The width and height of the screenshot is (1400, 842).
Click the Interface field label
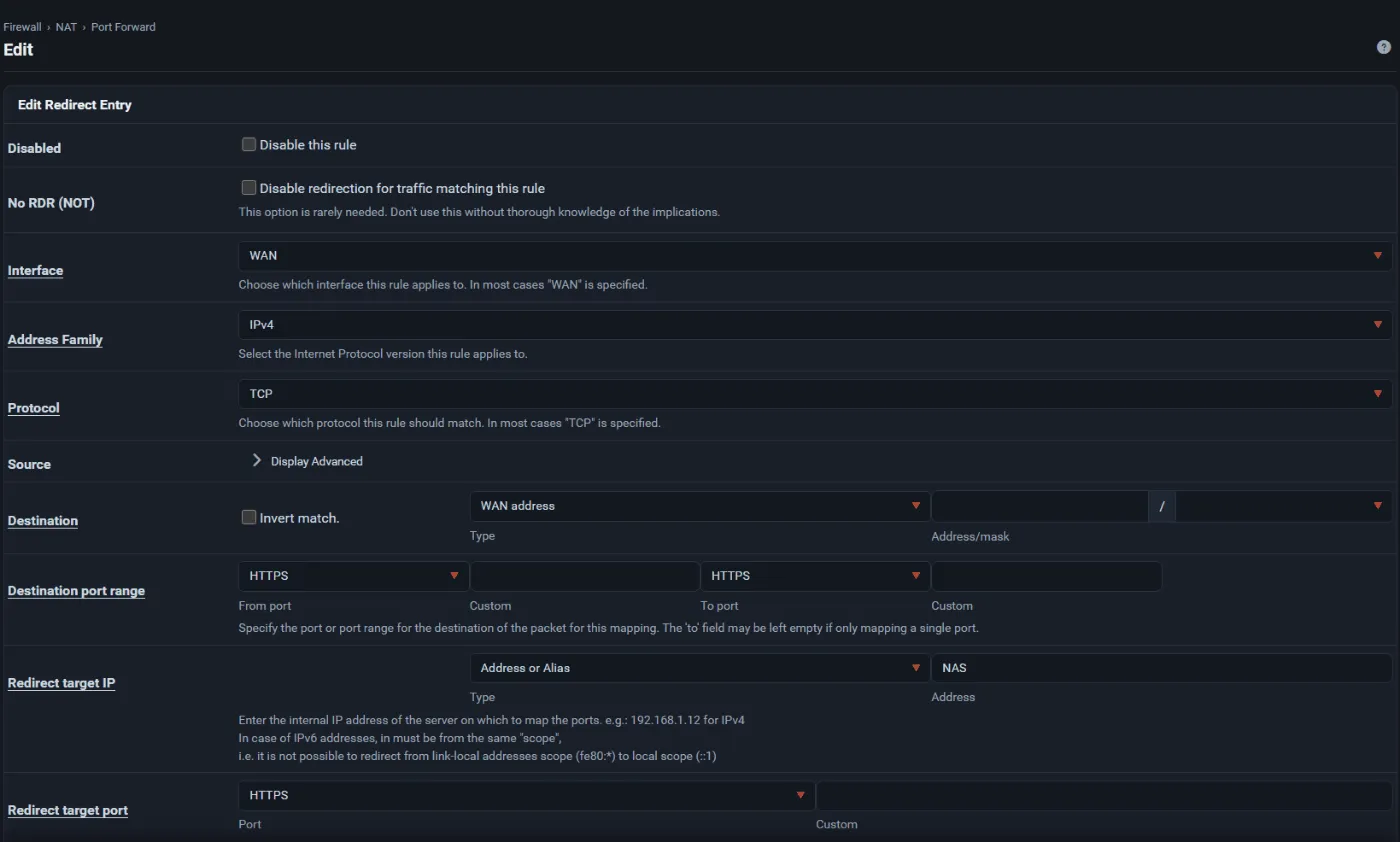pyautogui.click(x=35, y=271)
